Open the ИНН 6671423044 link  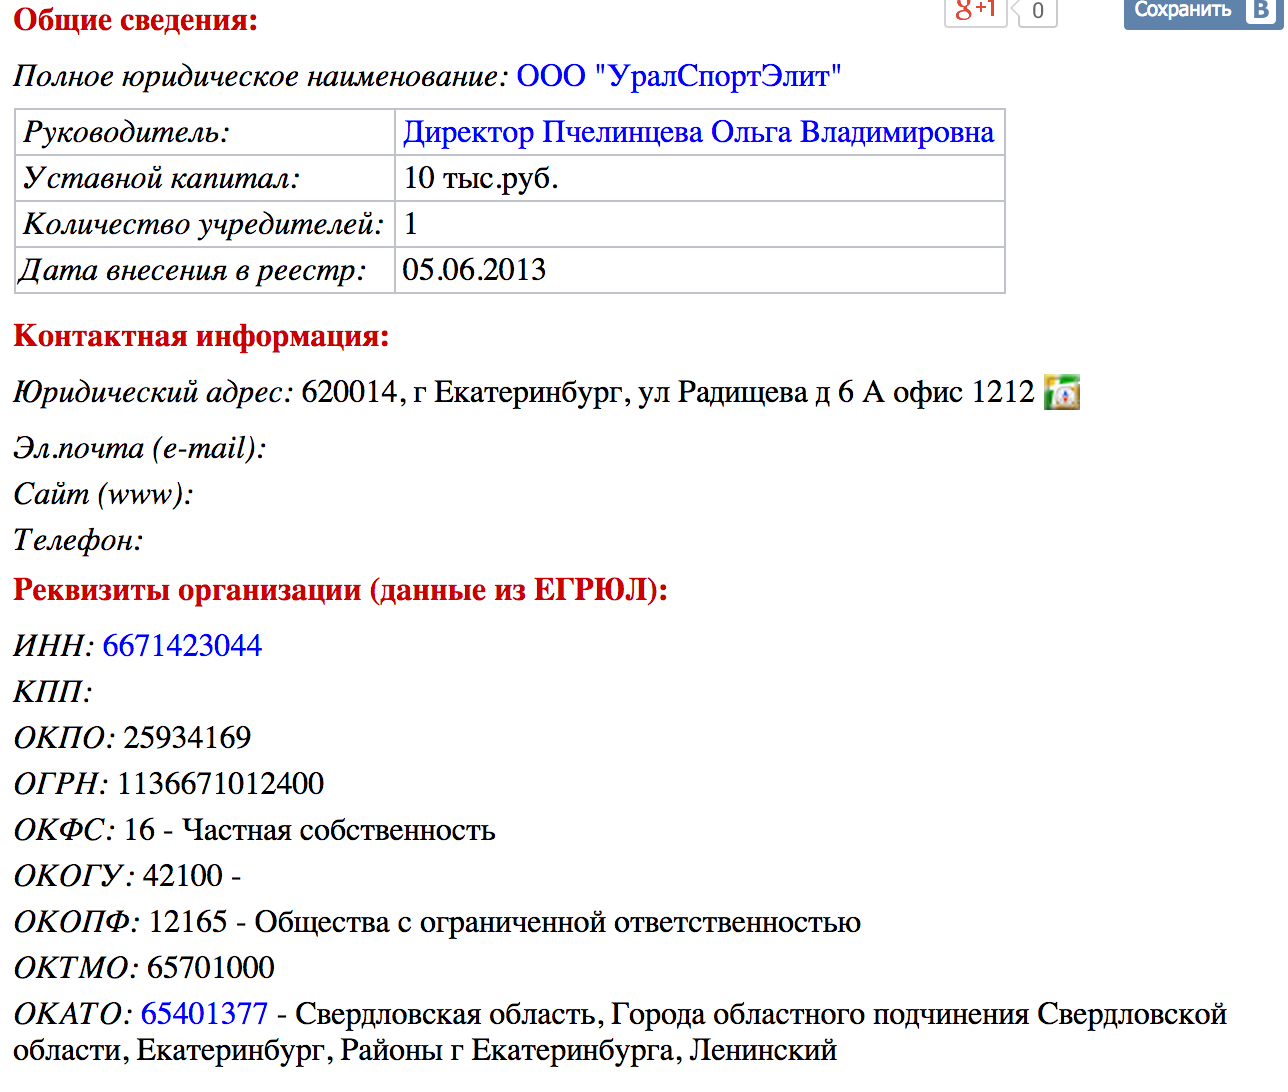point(182,646)
